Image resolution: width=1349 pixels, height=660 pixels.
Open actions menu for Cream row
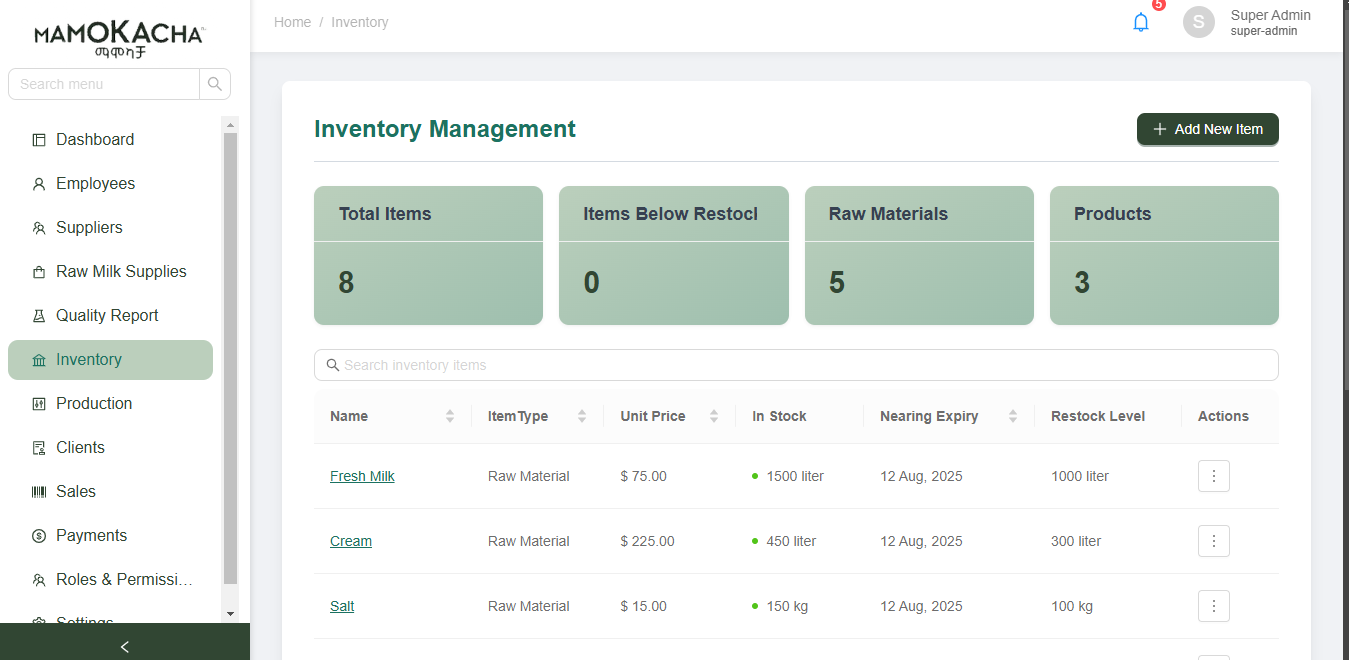point(1213,541)
